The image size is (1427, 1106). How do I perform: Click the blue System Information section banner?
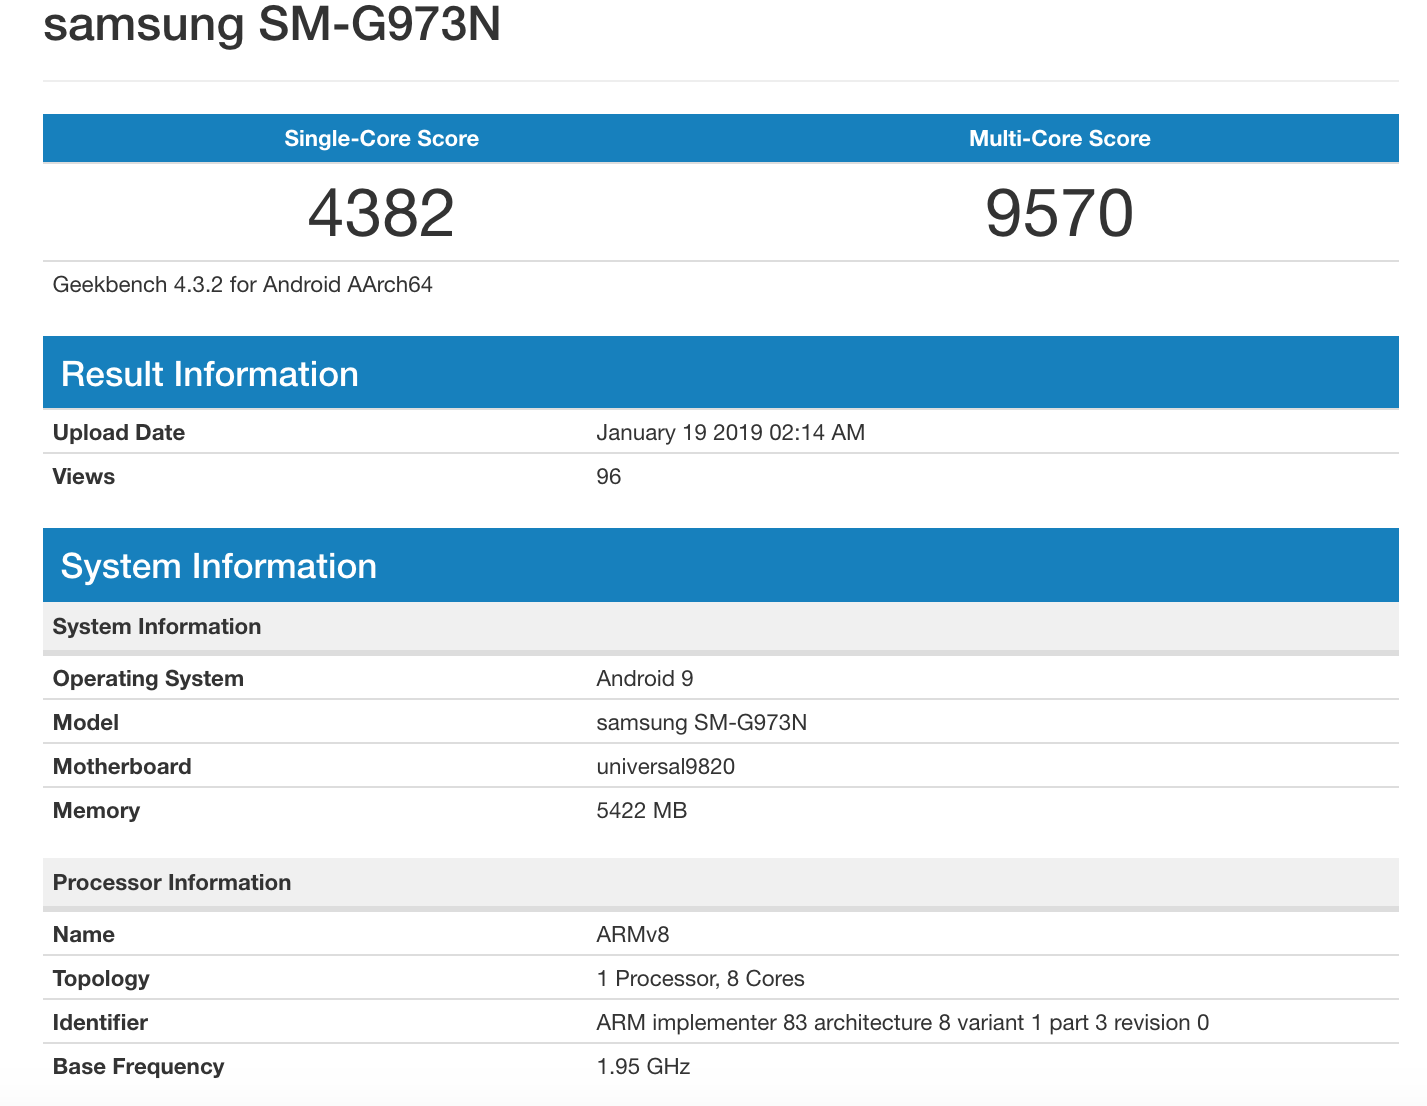[x=218, y=566]
